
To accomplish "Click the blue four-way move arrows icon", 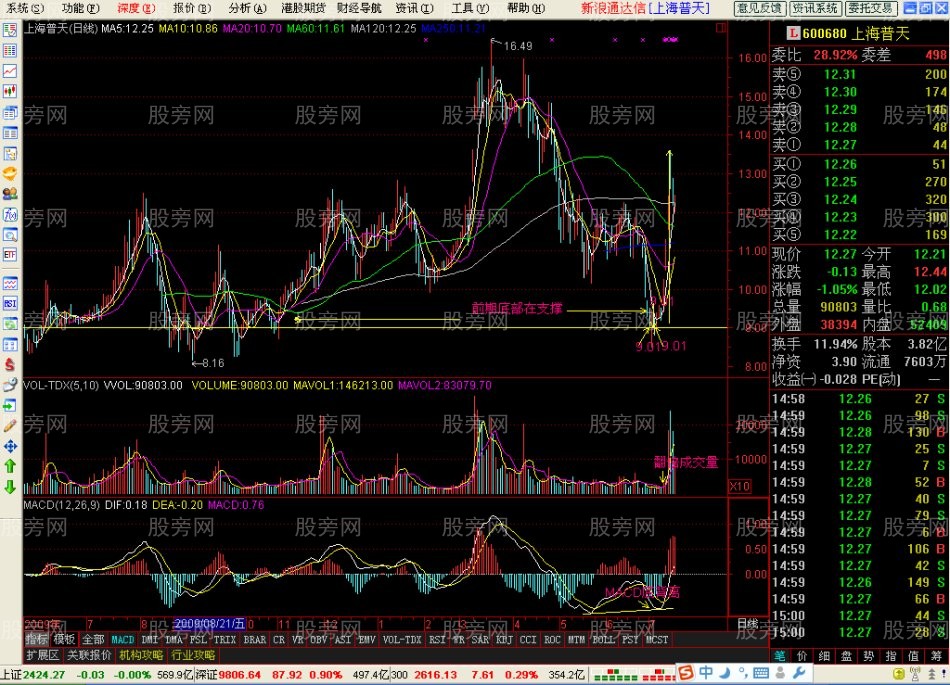I will pos(10,447).
